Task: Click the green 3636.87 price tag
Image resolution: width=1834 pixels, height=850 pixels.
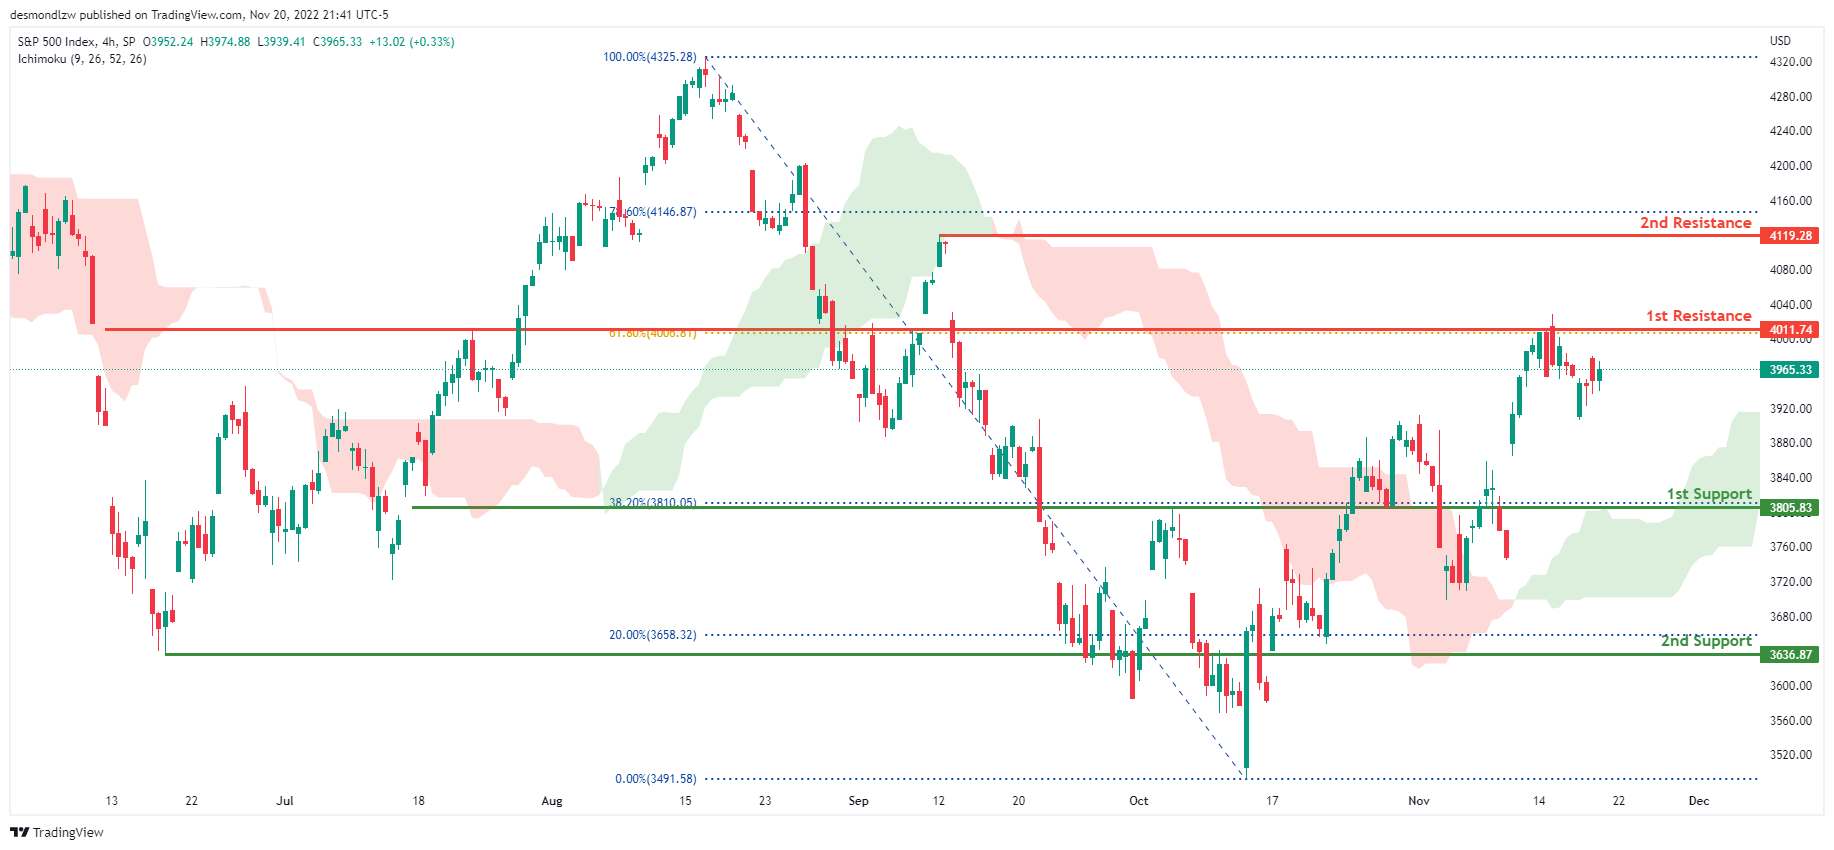Action: click(x=1790, y=655)
